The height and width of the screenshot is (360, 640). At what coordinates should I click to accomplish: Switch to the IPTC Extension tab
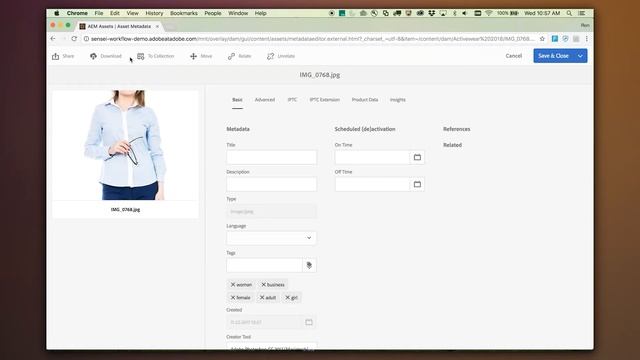324,100
